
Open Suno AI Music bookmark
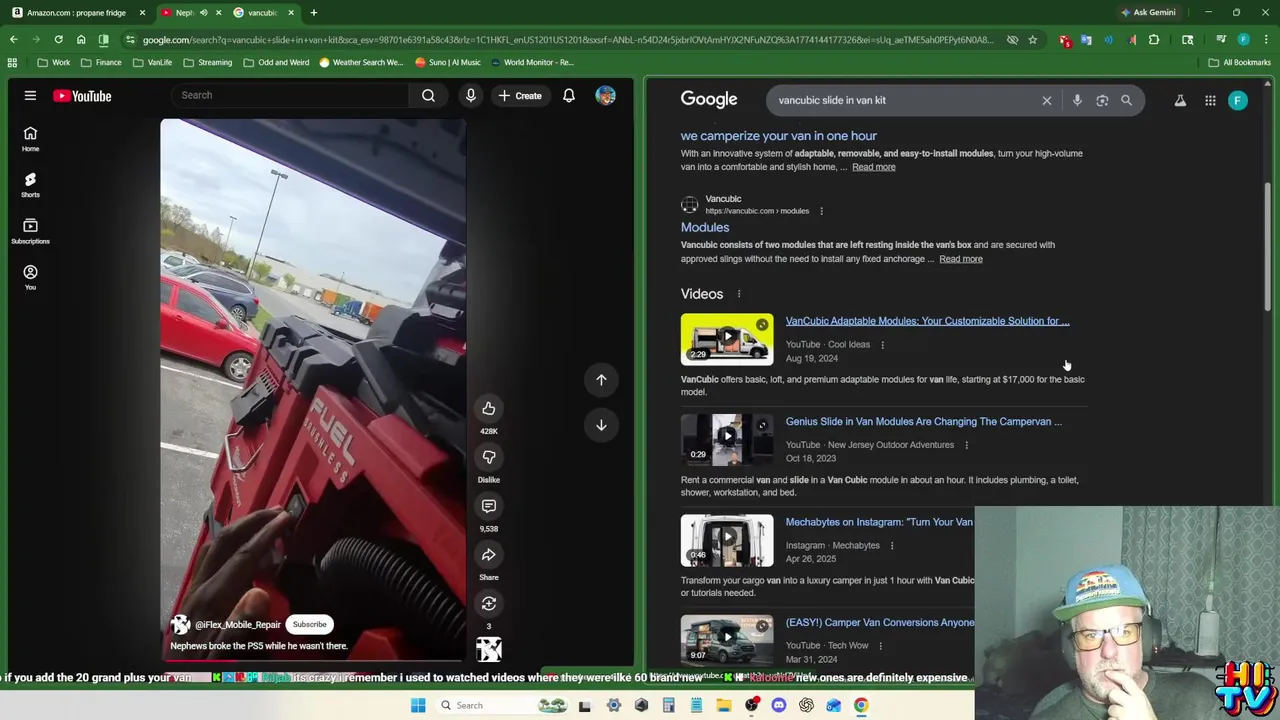[448, 62]
